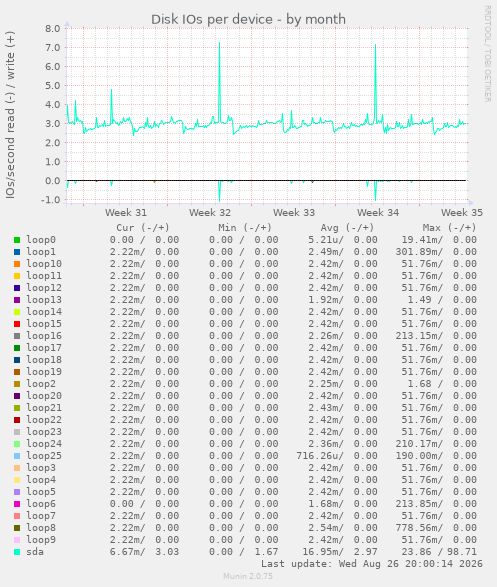Click the Min (-/+) column header
The height and width of the screenshot is (587, 497).
click(245, 228)
